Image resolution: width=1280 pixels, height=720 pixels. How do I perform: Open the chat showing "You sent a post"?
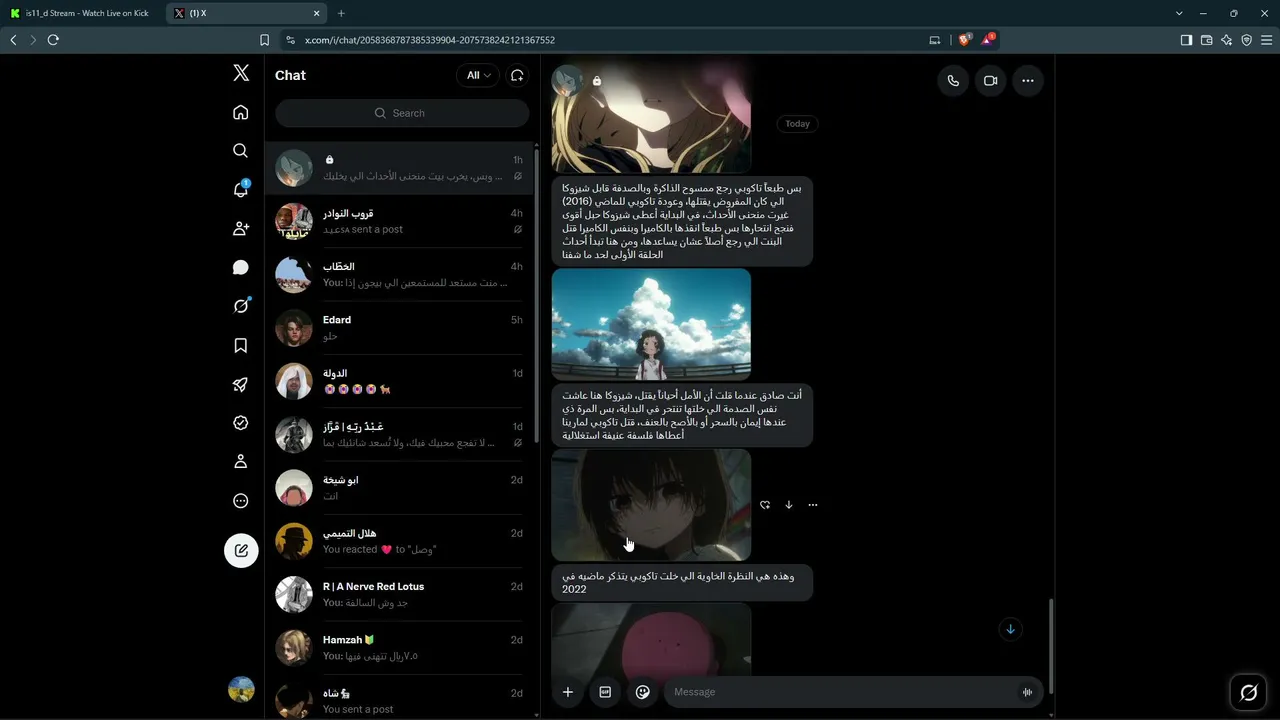pyautogui.click(x=401, y=699)
